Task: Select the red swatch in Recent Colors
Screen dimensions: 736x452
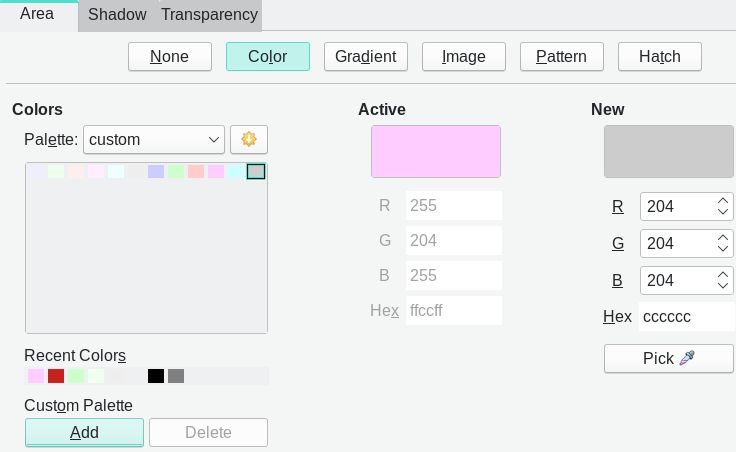Action: pyautogui.click(x=56, y=376)
